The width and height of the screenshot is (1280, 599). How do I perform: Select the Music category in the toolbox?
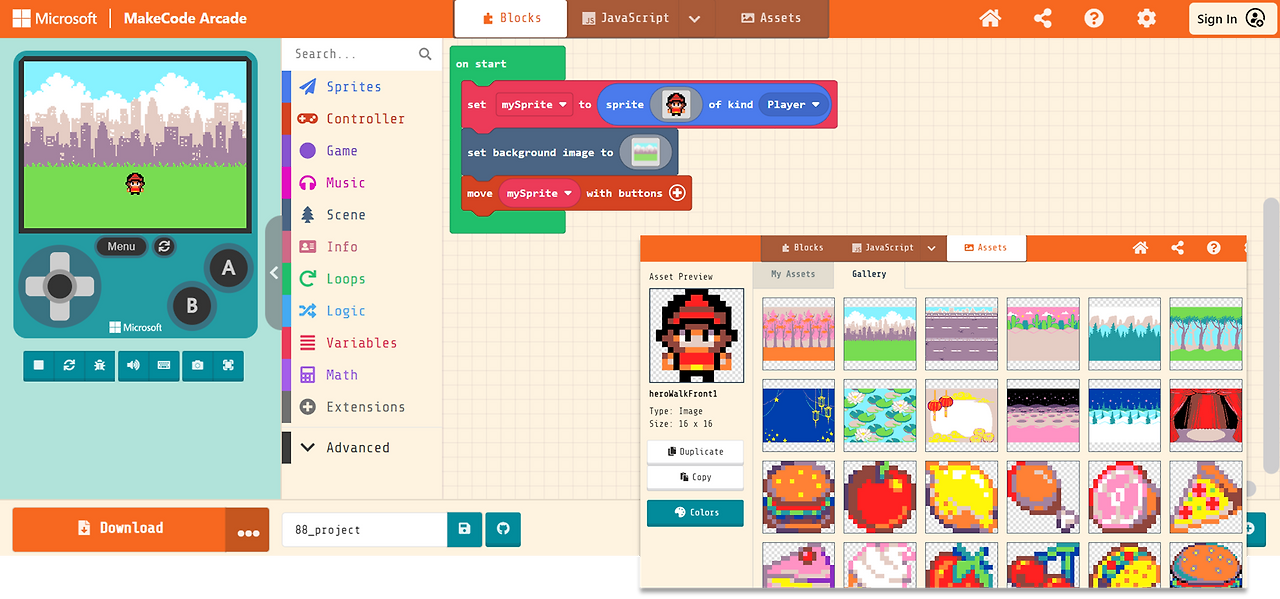pos(348,183)
